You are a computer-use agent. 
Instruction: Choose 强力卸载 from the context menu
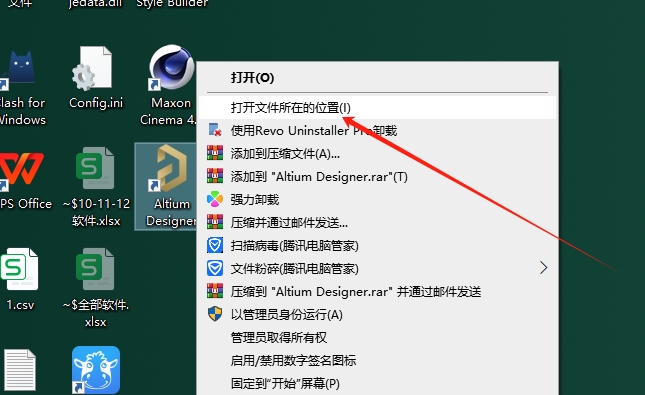click(377, 200)
